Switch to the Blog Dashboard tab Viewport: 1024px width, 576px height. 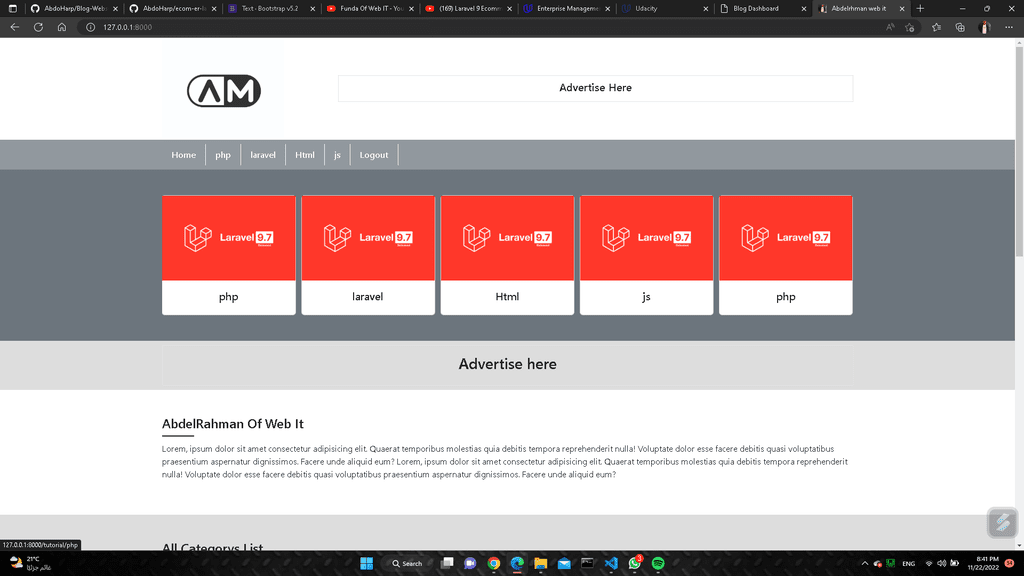[x=763, y=8]
